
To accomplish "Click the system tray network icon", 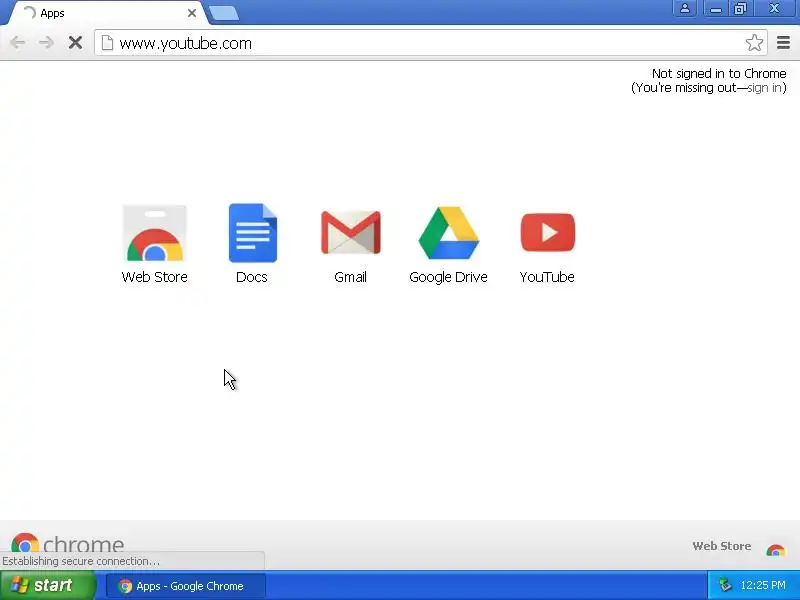I will click(725, 585).
